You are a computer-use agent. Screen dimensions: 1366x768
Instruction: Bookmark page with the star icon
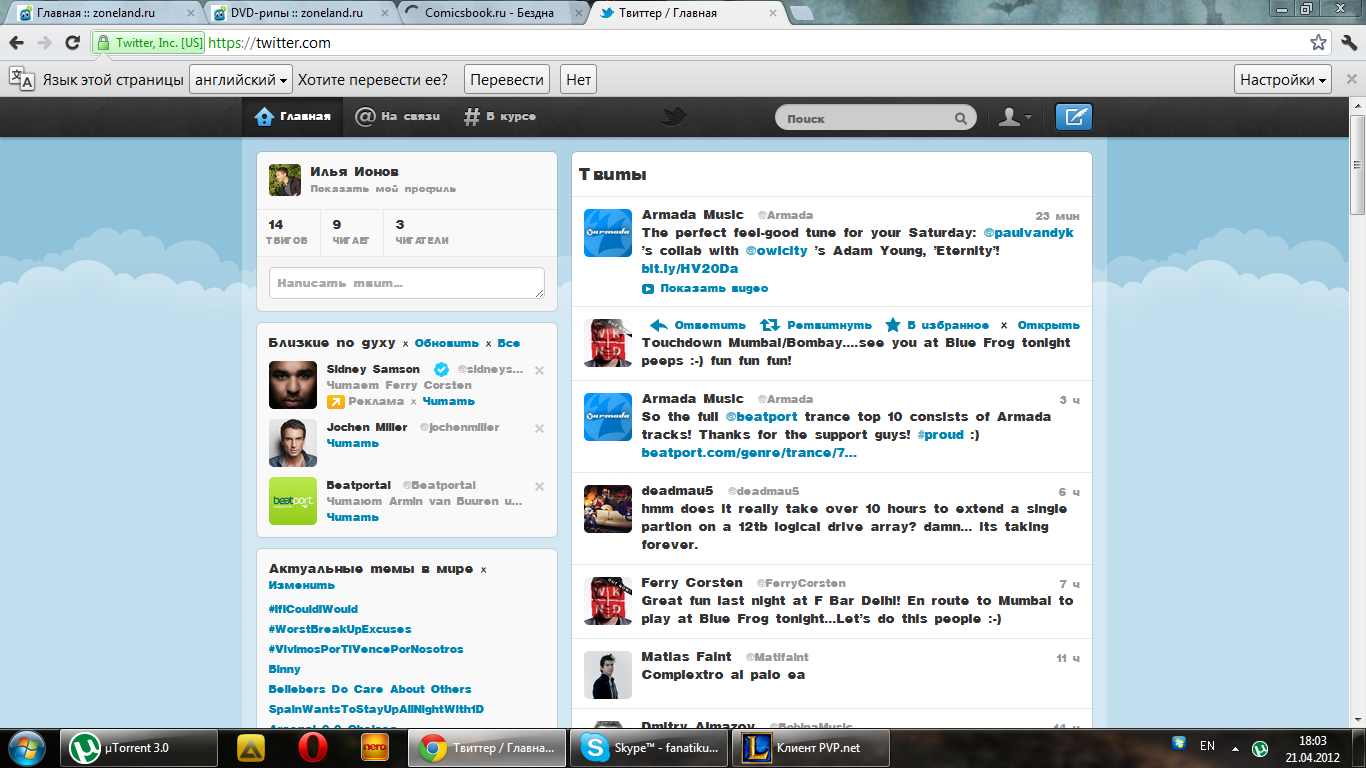click(x=1319, y=43)
